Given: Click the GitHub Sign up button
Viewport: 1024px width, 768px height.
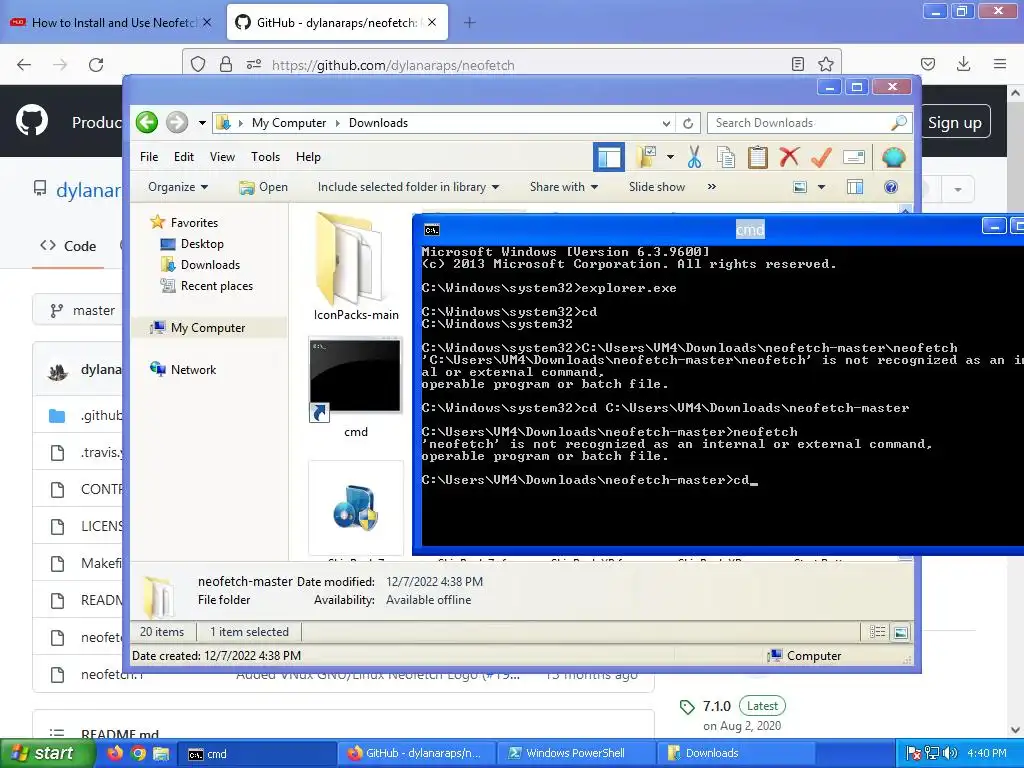Looking at the screenshot, I should pyautogui.click(x=955, y=122).
